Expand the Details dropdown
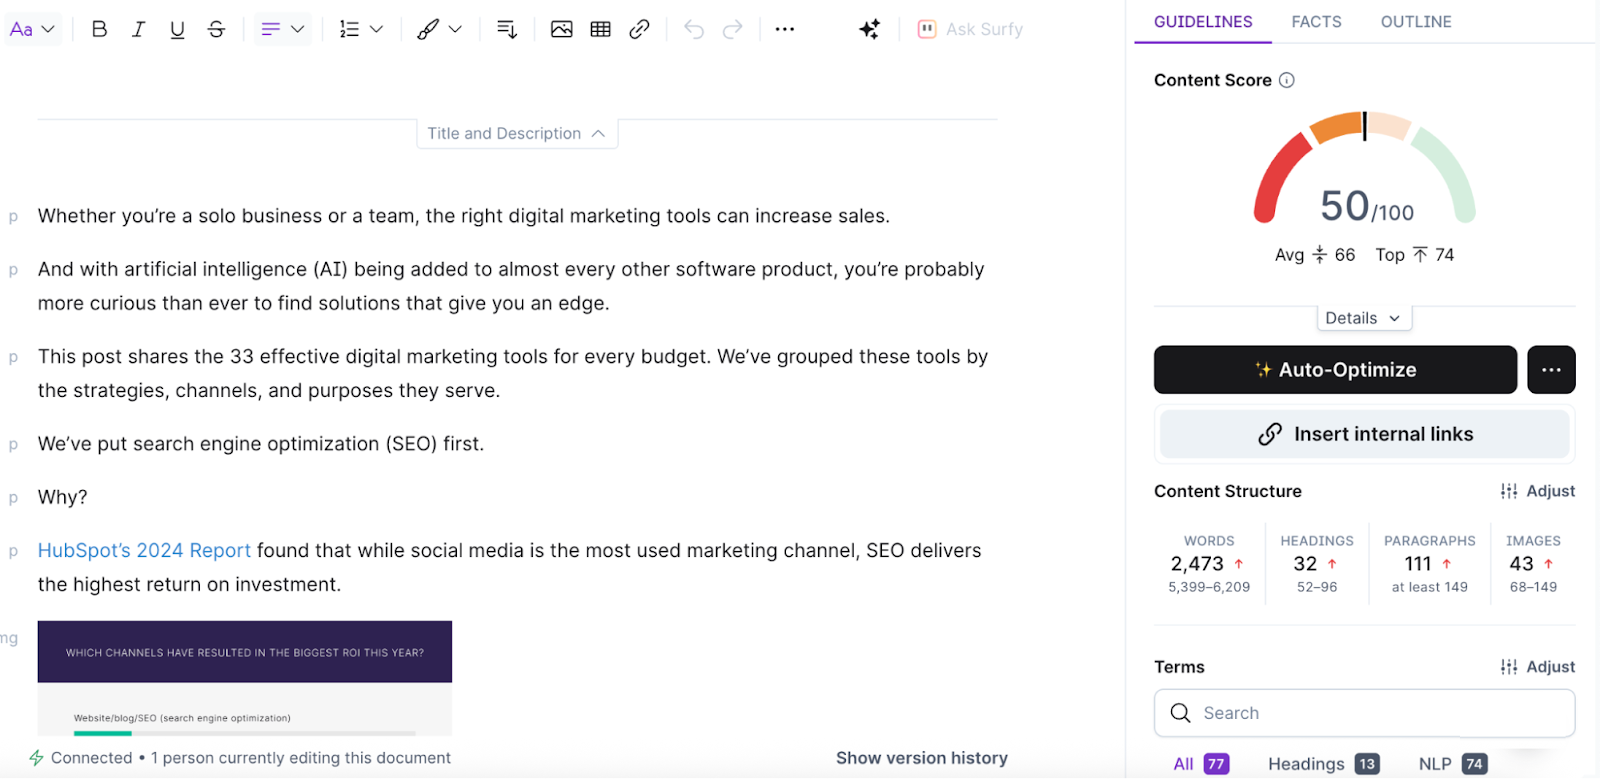 pos(1364,318)
